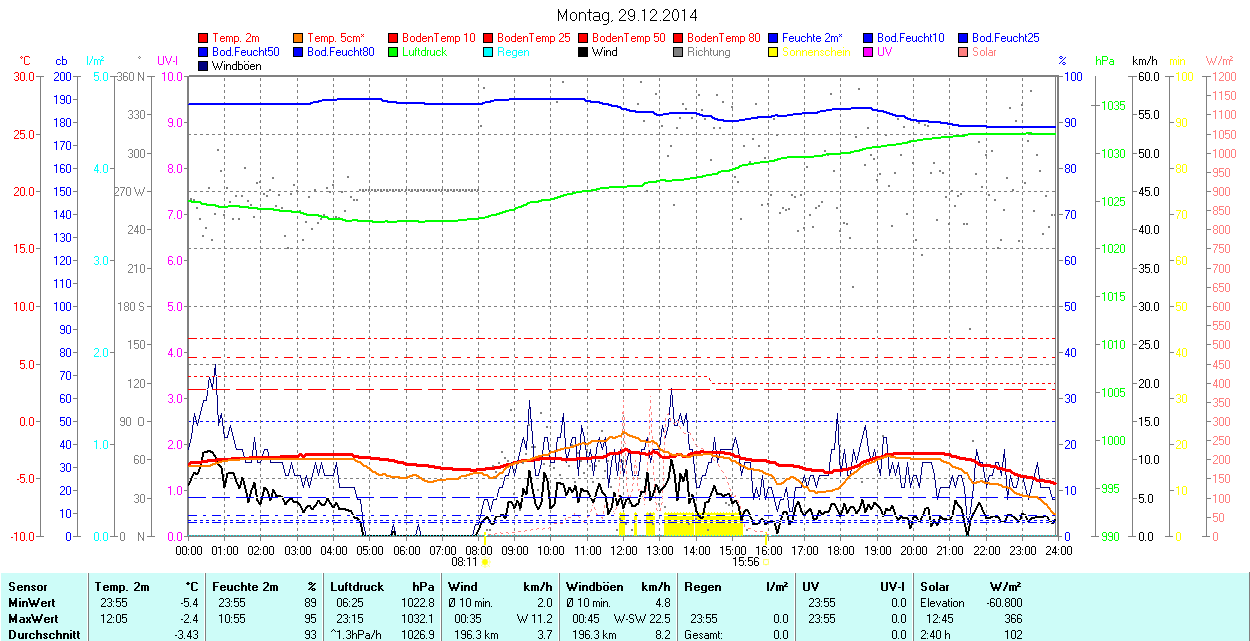Select the green Luftdruck legend entry
This screenshot has width=1250, height=641.
(x=418, y=52)
